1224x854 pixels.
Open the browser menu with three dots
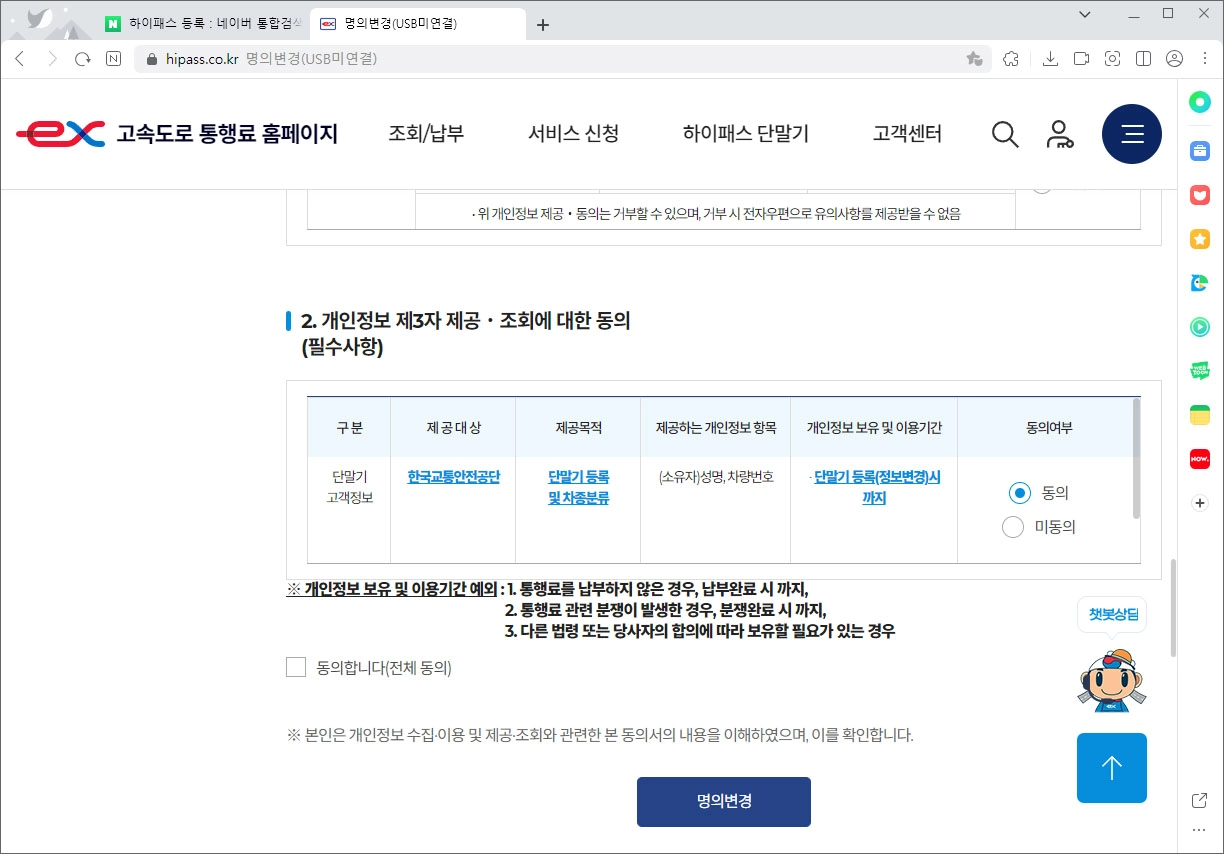[1205, 59]
